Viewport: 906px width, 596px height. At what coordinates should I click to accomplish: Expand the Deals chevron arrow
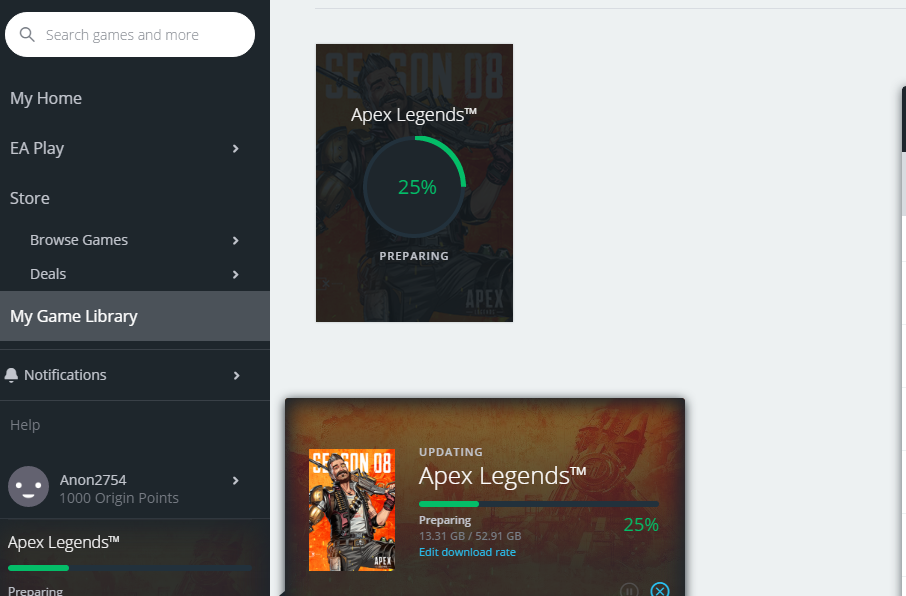235,275
